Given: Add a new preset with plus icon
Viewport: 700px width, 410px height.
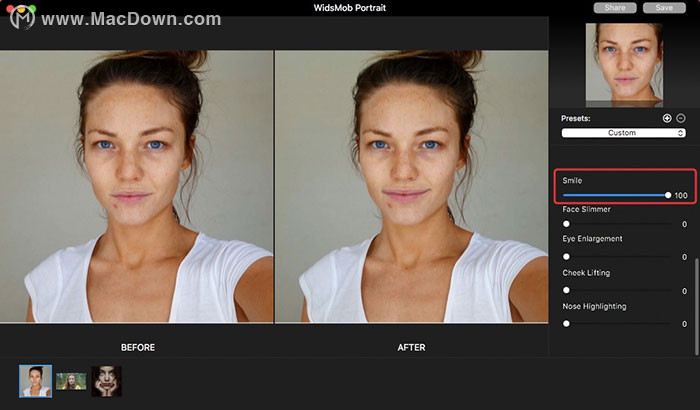Looking at the screenshot, I should click(x=667, y=118).
